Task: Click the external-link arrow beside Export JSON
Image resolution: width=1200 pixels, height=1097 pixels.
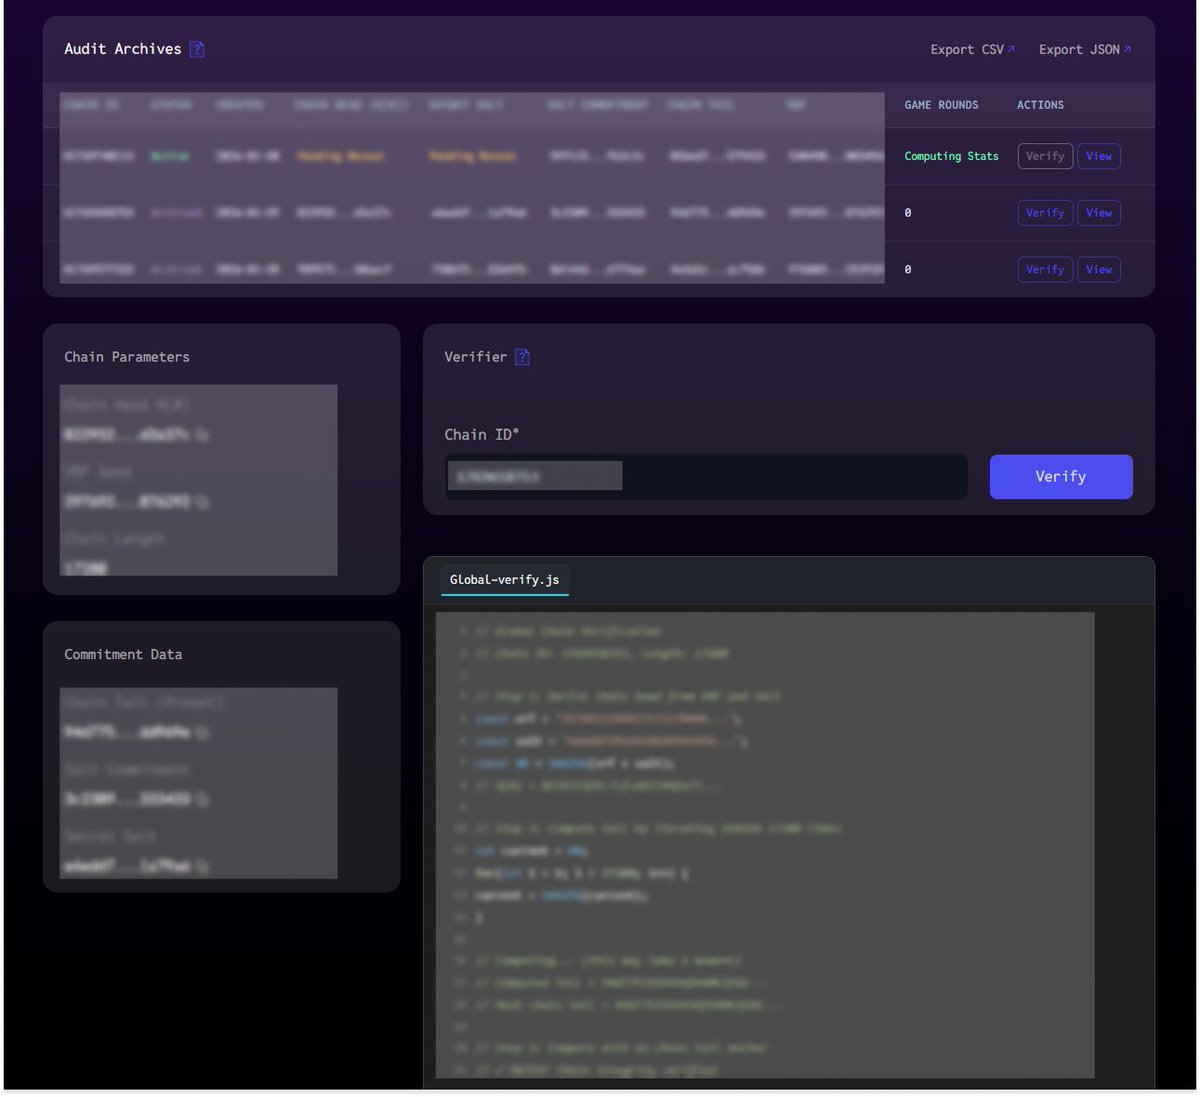Action: tap(1128, 48)
